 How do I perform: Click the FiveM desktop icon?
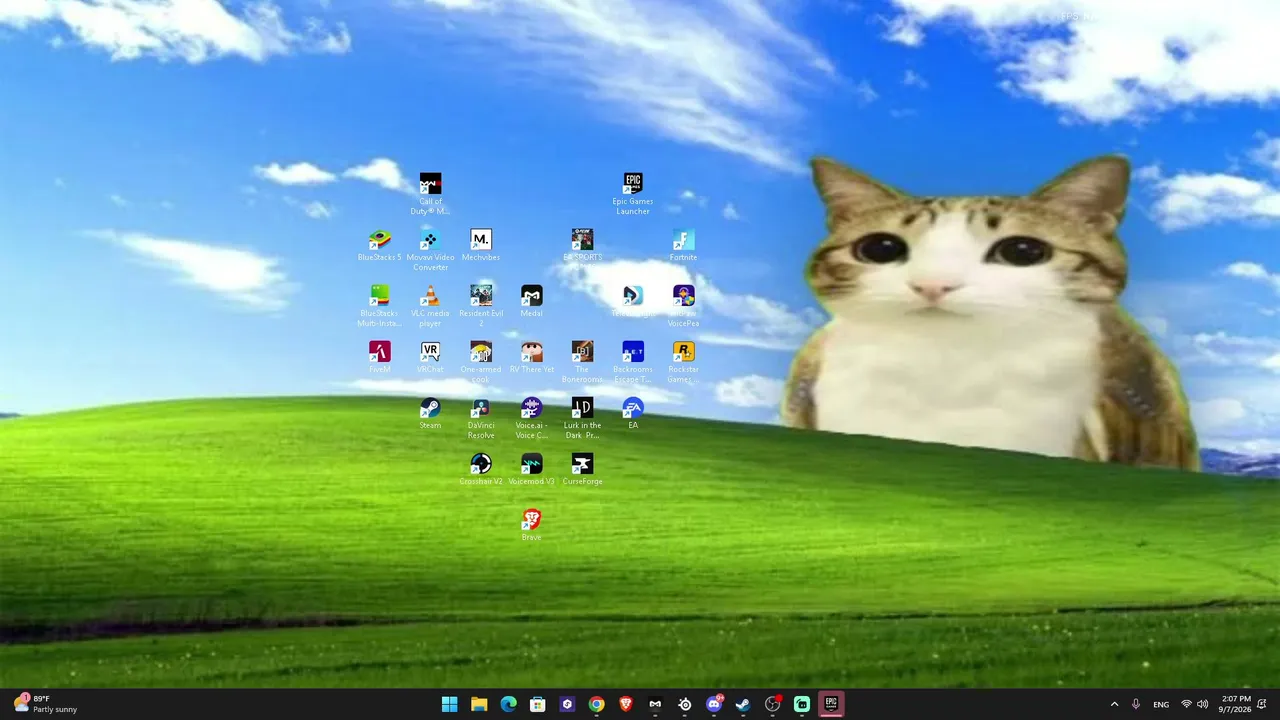pyautogui.click(x=379, y=358)
